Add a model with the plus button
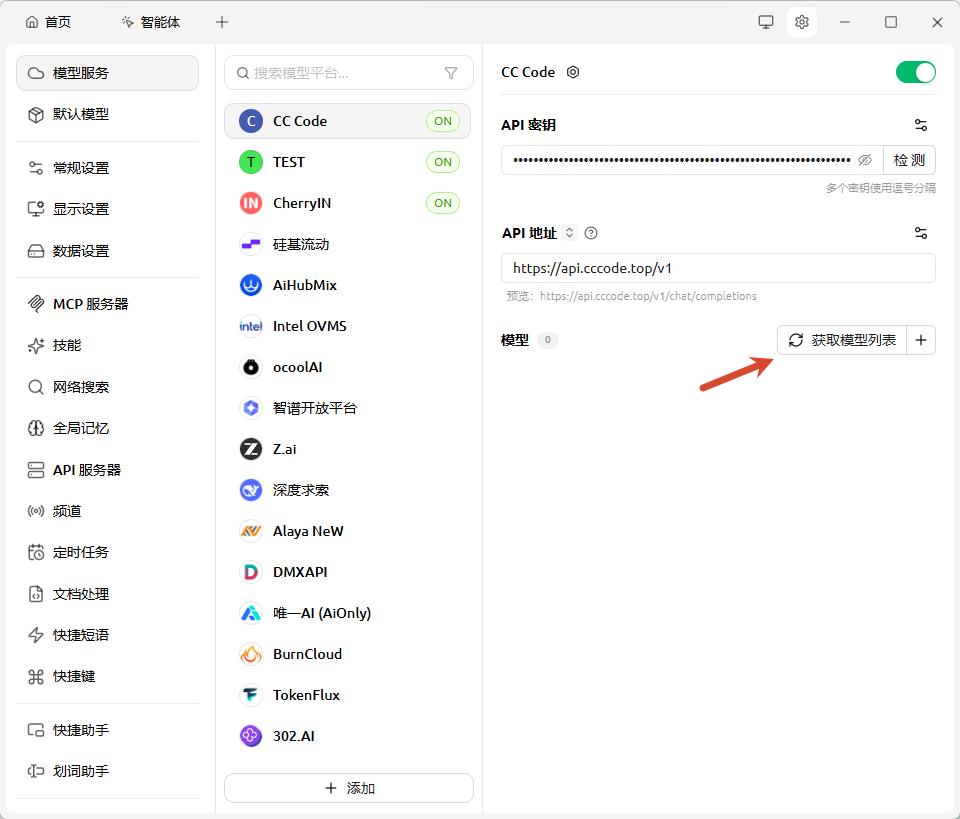 921,340
